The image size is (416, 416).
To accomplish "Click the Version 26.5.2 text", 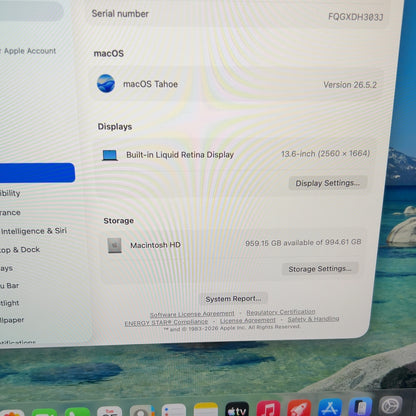I will click(350, 85).
